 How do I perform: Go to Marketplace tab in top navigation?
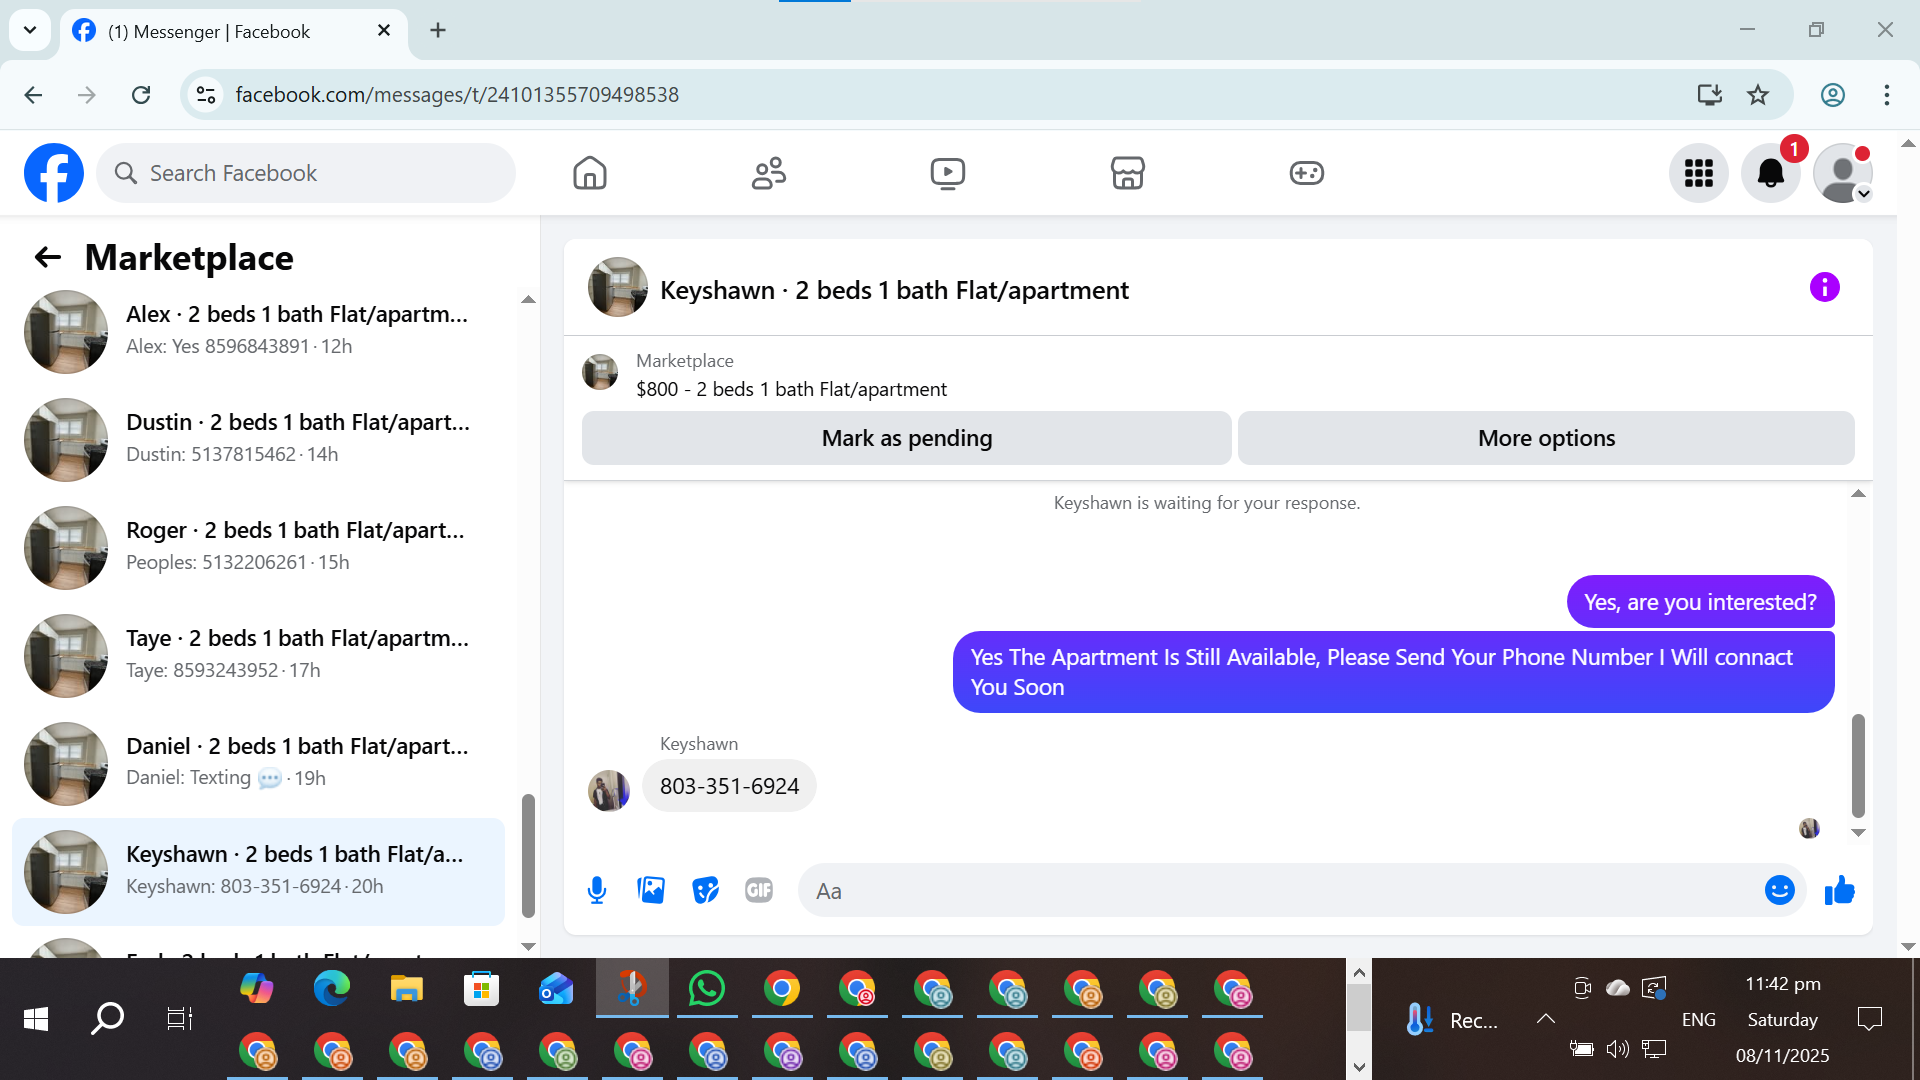[1127, 173]
